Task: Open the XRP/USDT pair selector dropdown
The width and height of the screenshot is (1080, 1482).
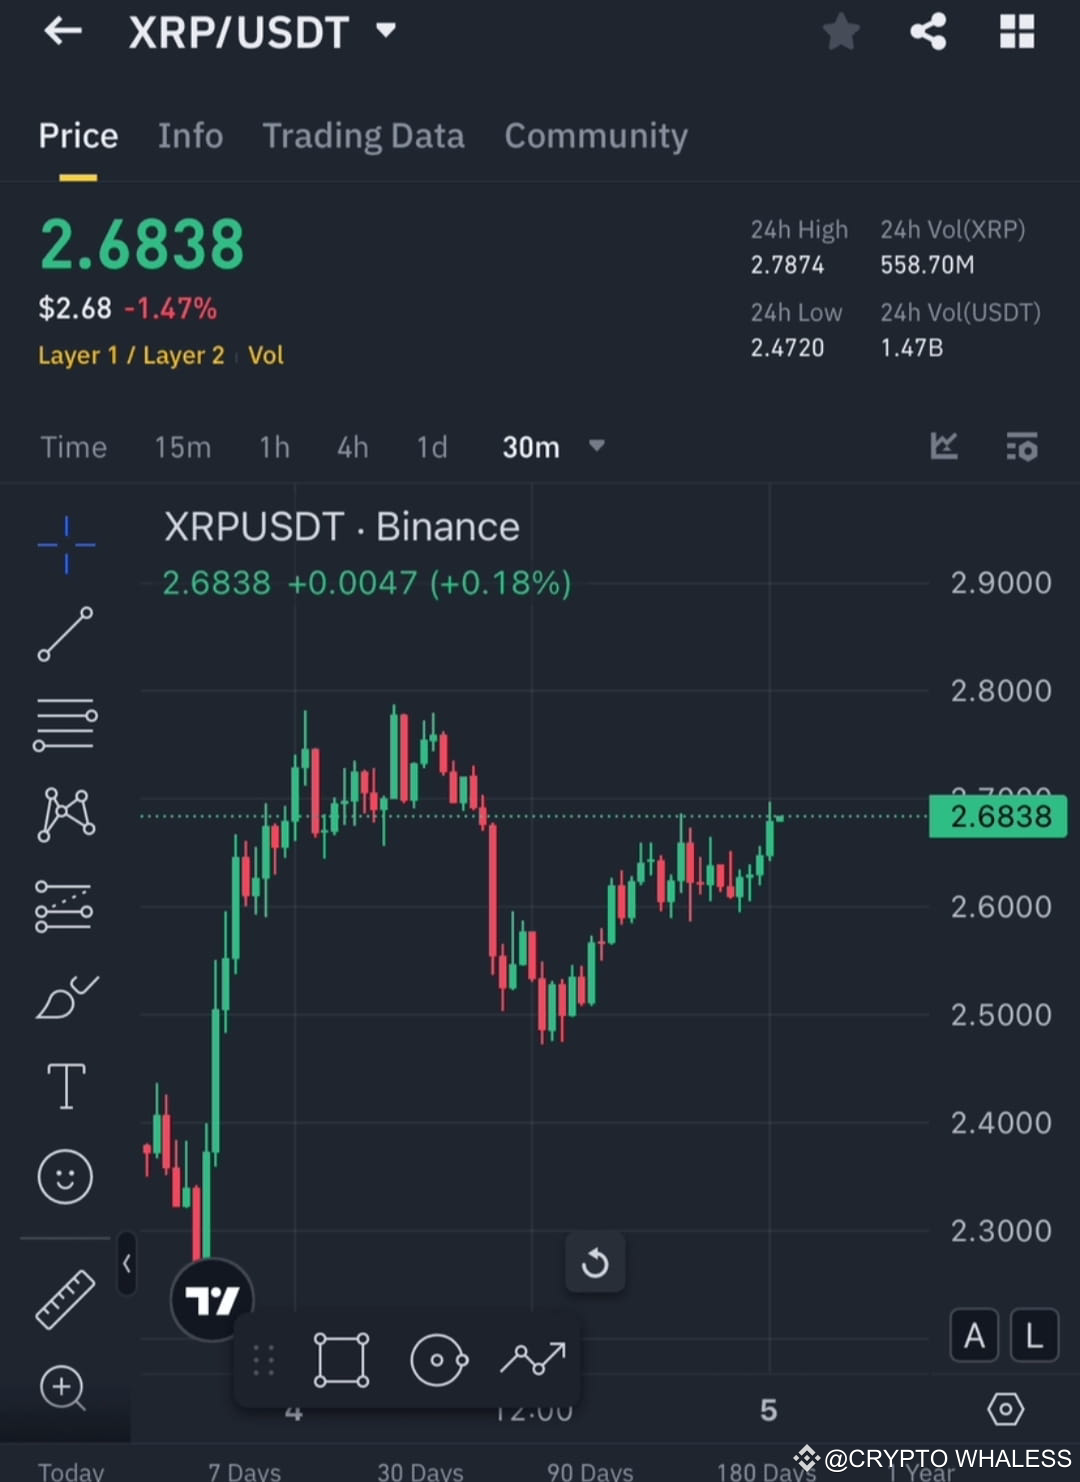Action: coord(386,31)
